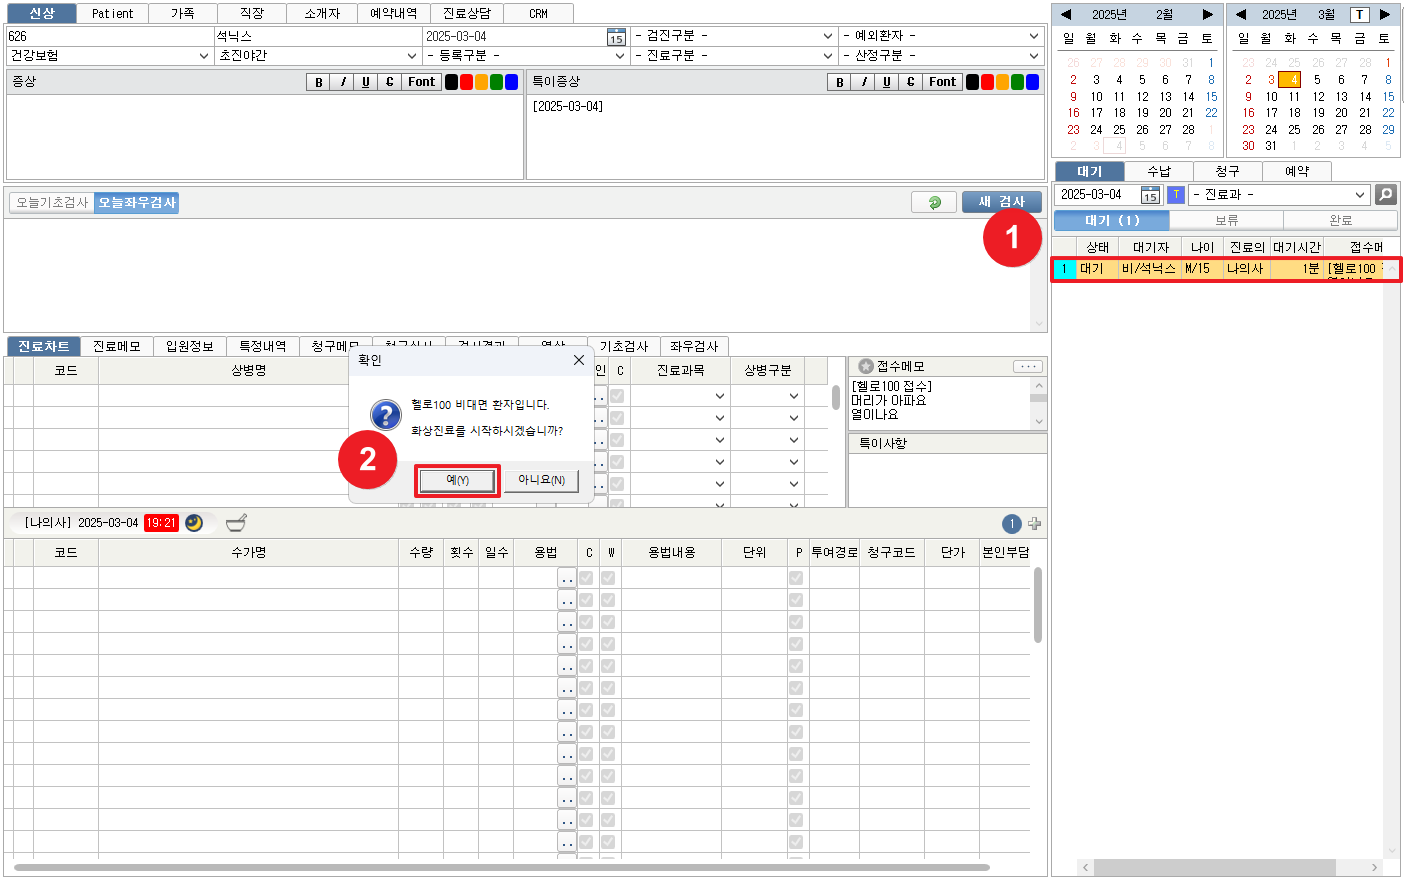Open the 수납 tab in right panel
The height and width of the screenshot is (880, 1404).
(x=1158, y=171)
